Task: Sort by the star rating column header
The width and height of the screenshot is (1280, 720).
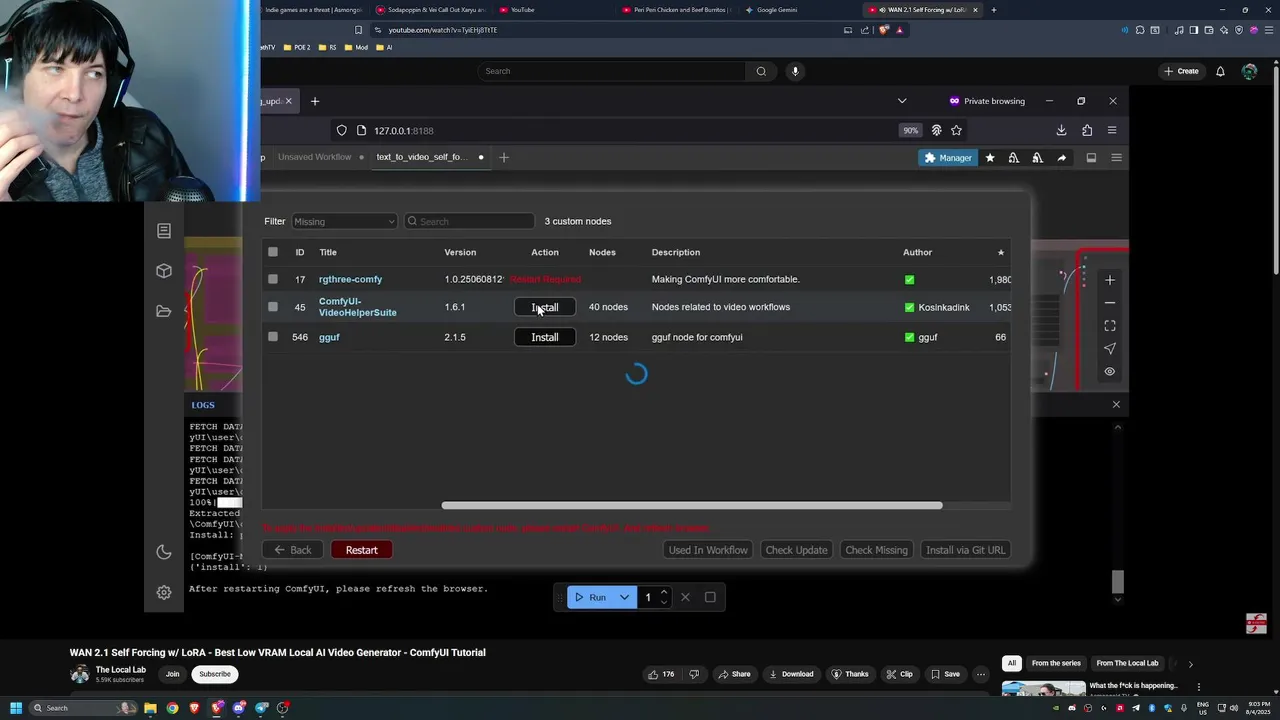Action: tap(1000, 252)
